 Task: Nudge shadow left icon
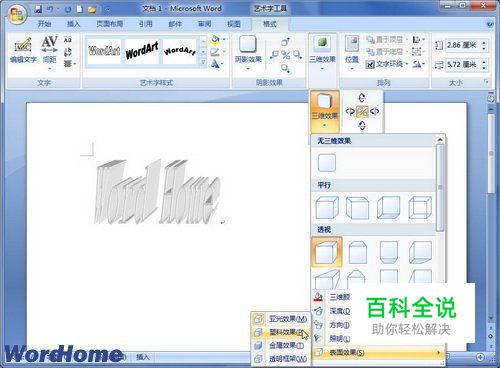274,55
